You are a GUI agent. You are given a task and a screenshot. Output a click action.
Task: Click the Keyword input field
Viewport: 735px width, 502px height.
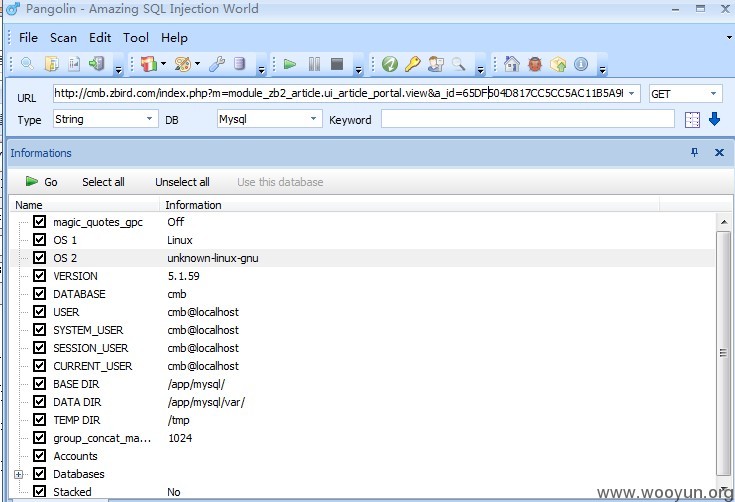tap(527, 119)
